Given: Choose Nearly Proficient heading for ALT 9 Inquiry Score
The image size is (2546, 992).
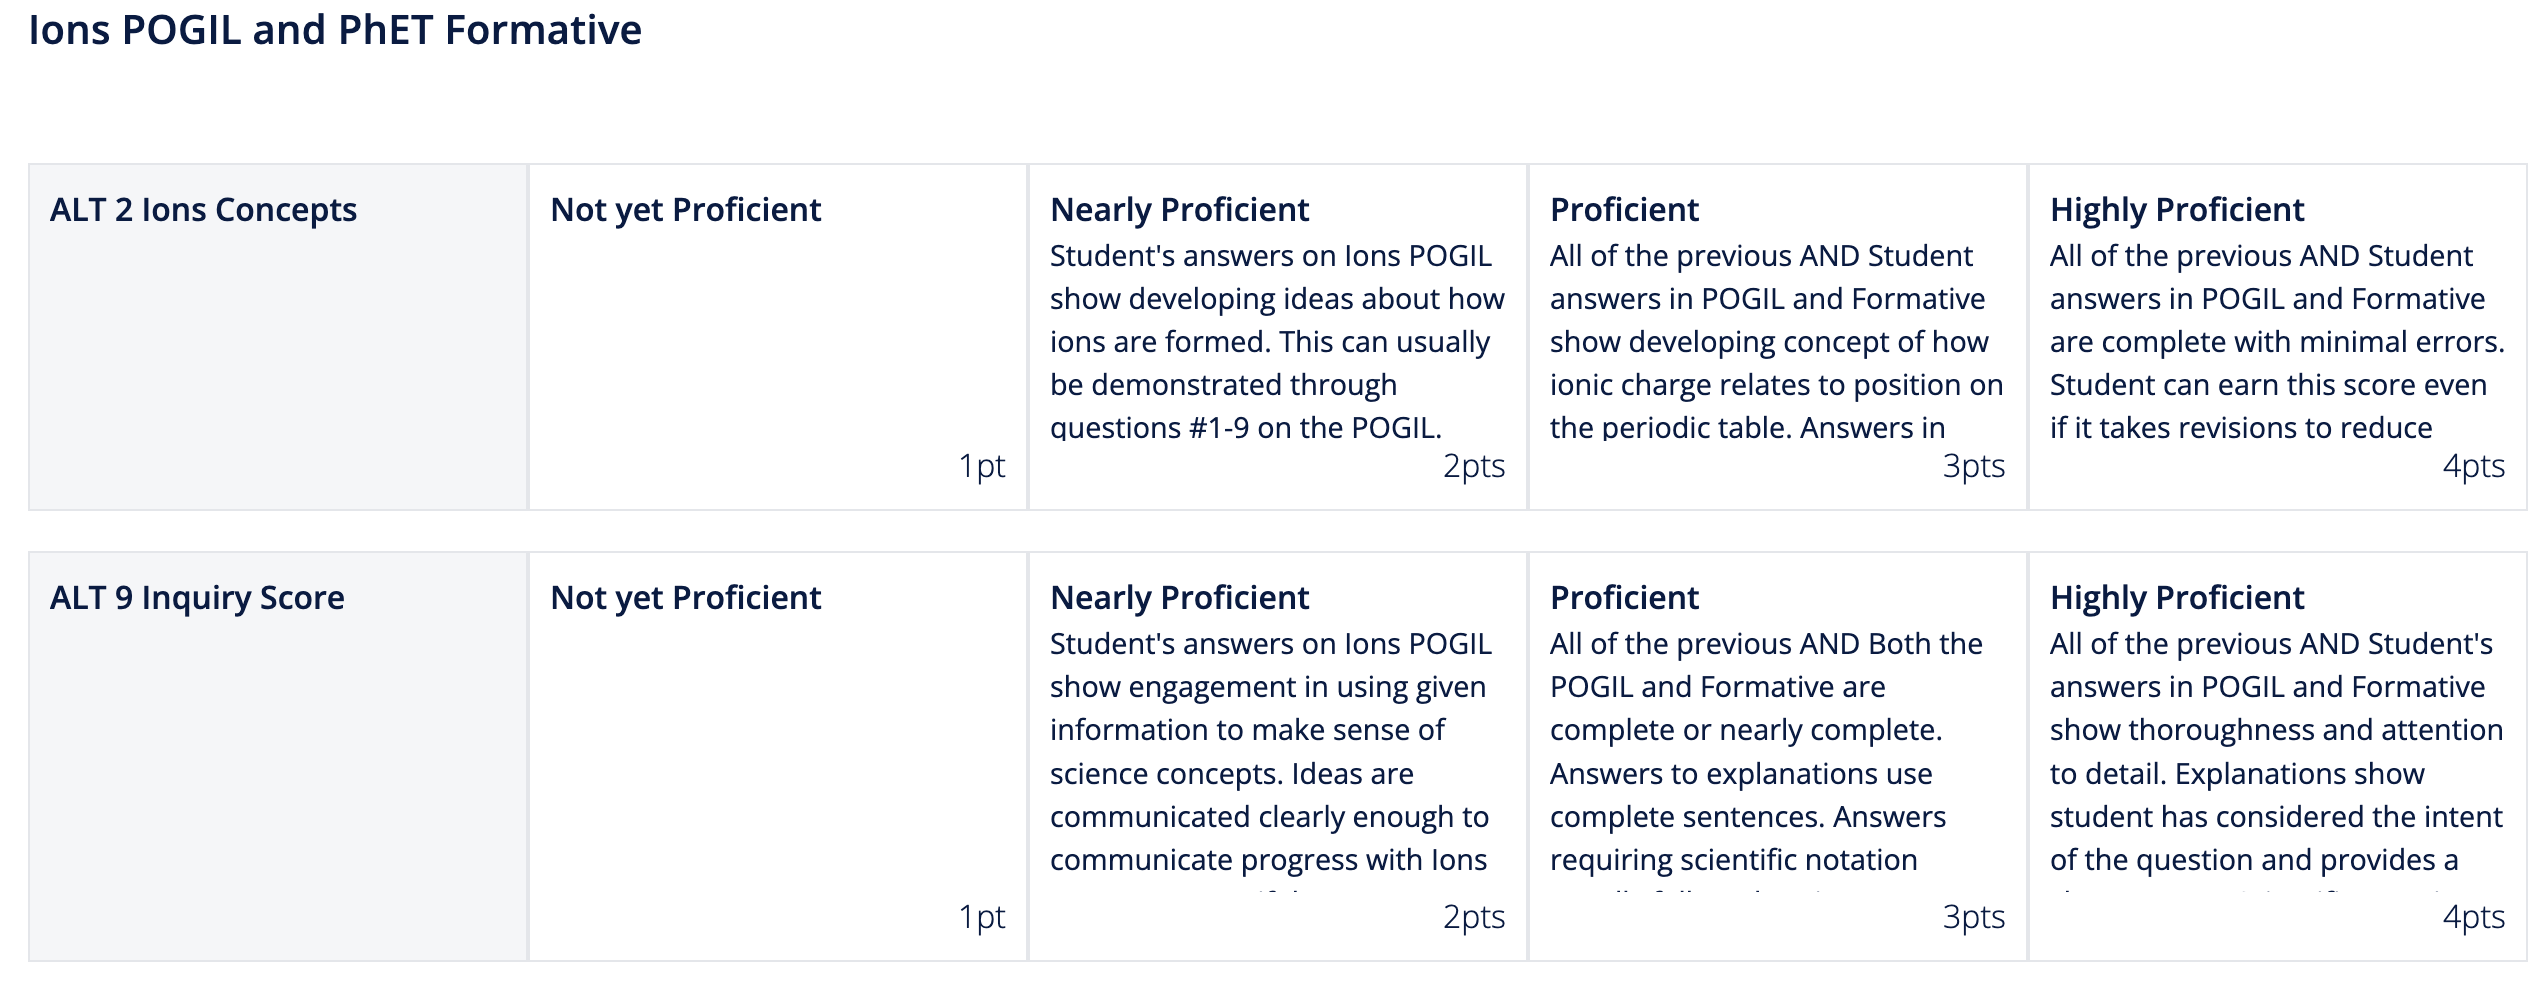Looking at the screenshot, I should coord(1179,598).
